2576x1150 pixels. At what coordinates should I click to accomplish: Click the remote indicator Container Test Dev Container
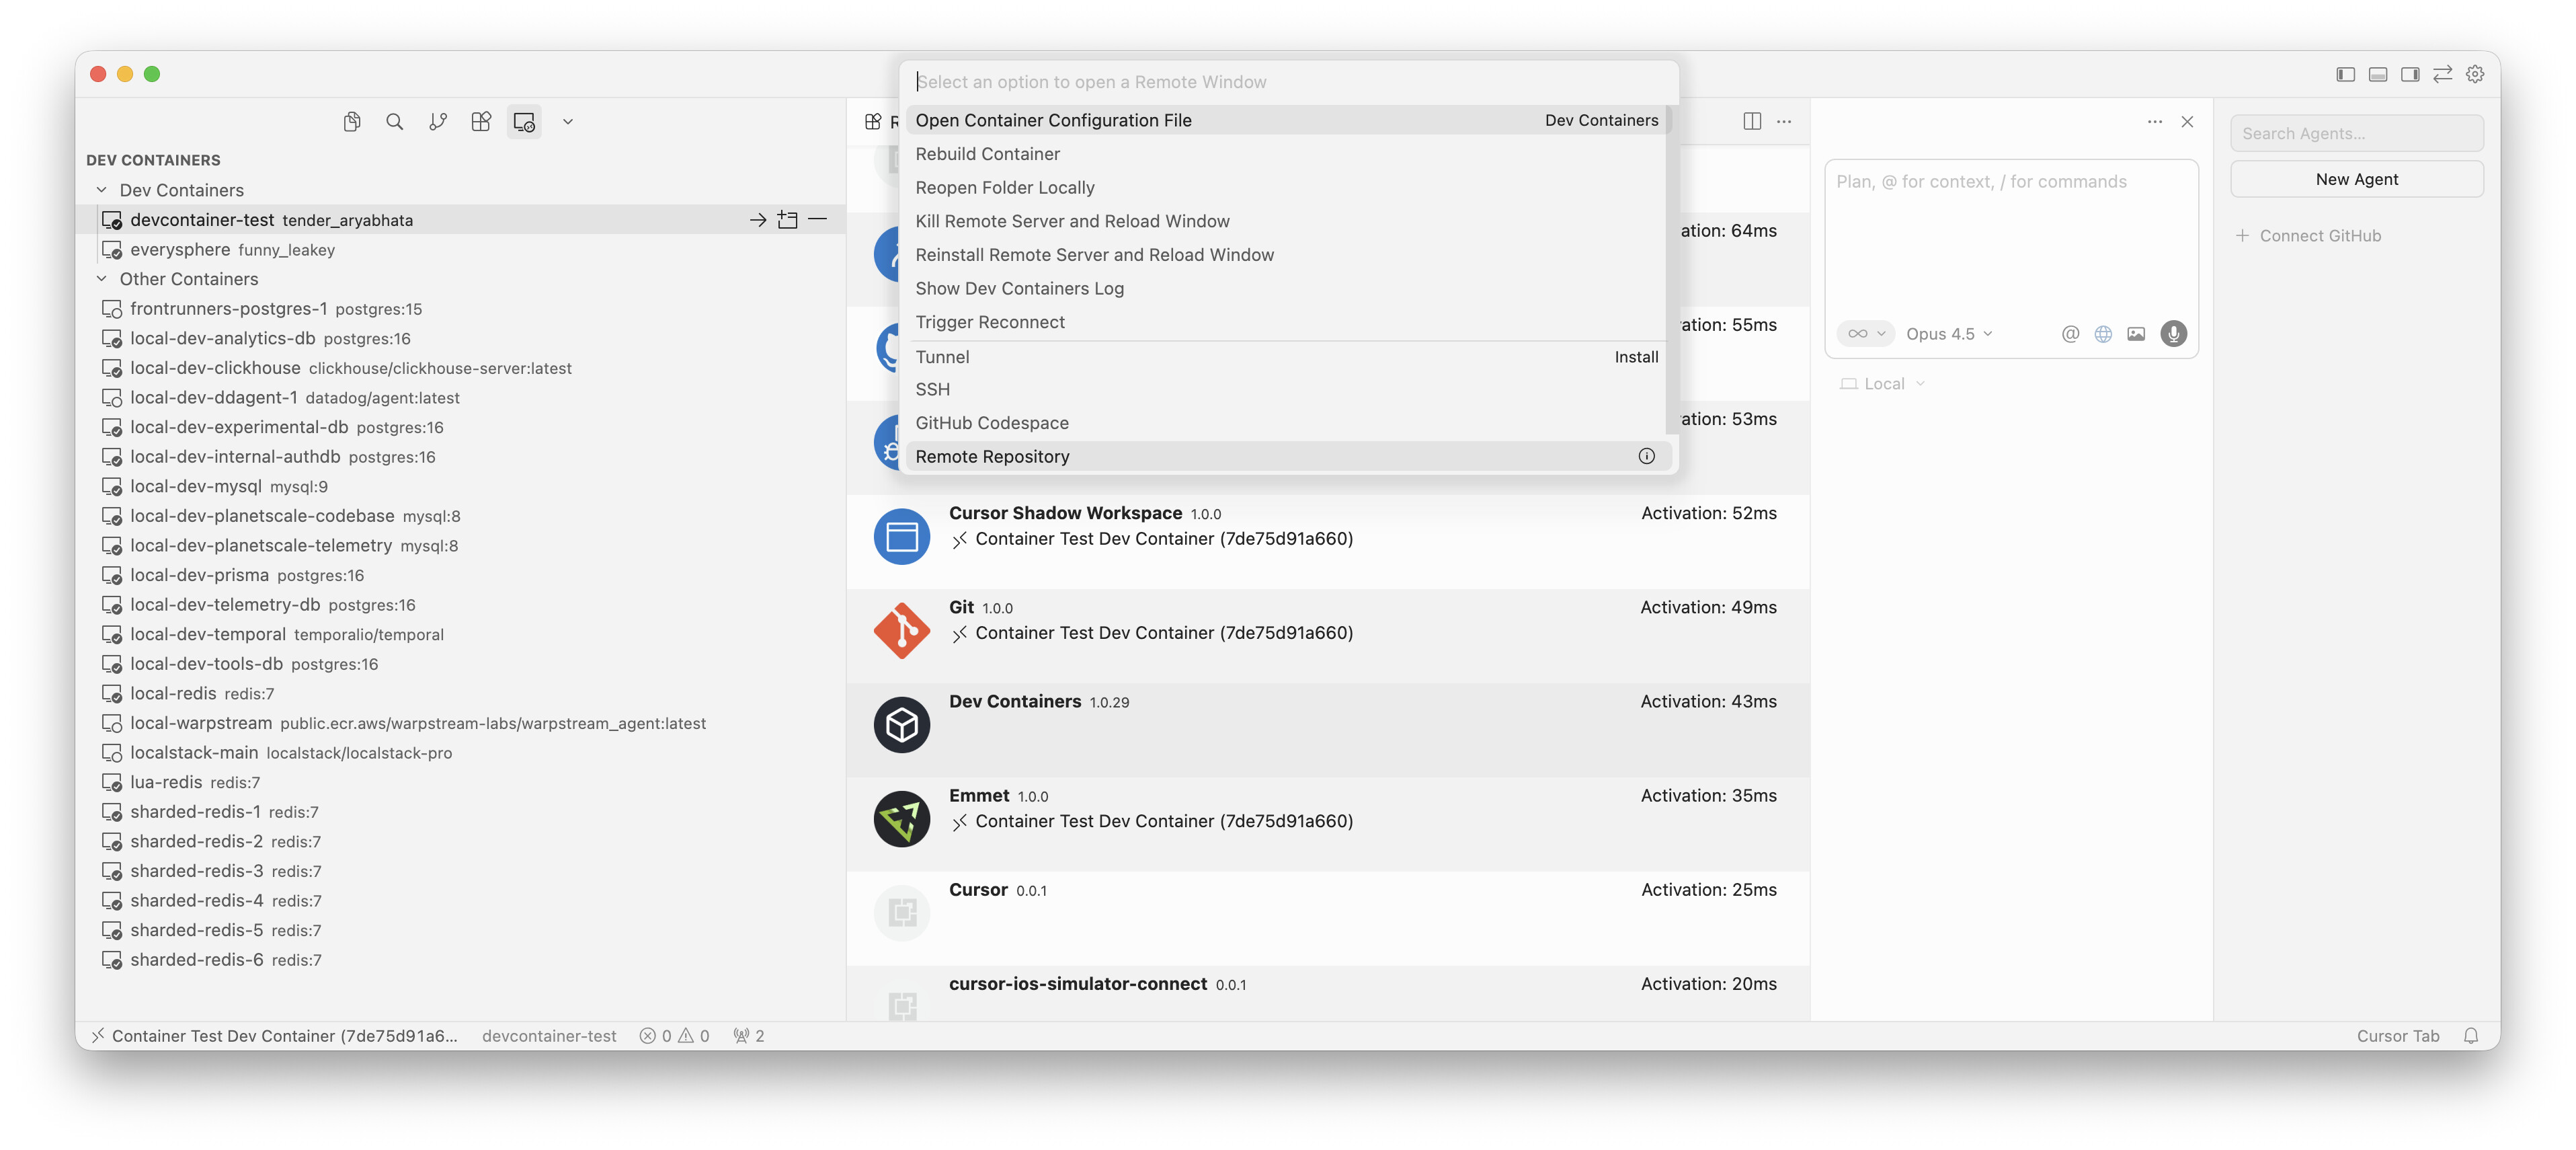coord(274,1036)
